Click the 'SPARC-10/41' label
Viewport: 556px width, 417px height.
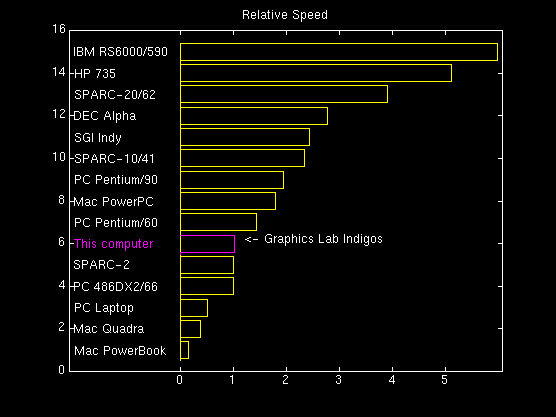(x=115, y=159)
